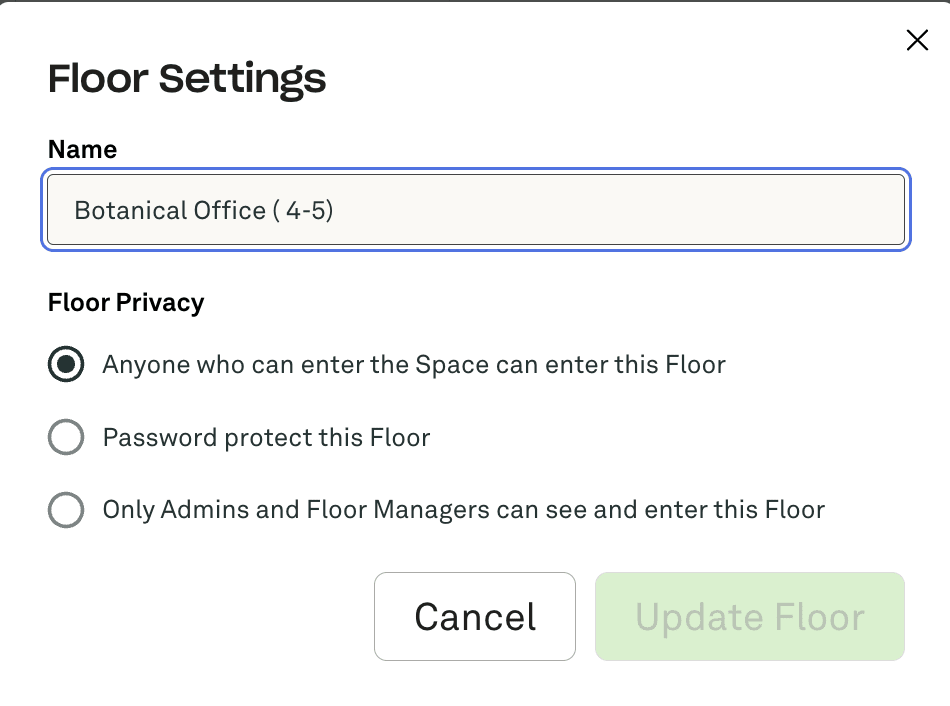Choose the 'Password protect this Floor' radio circle
Viewport: 950px width, 706px height.
(x=66, y=438)
